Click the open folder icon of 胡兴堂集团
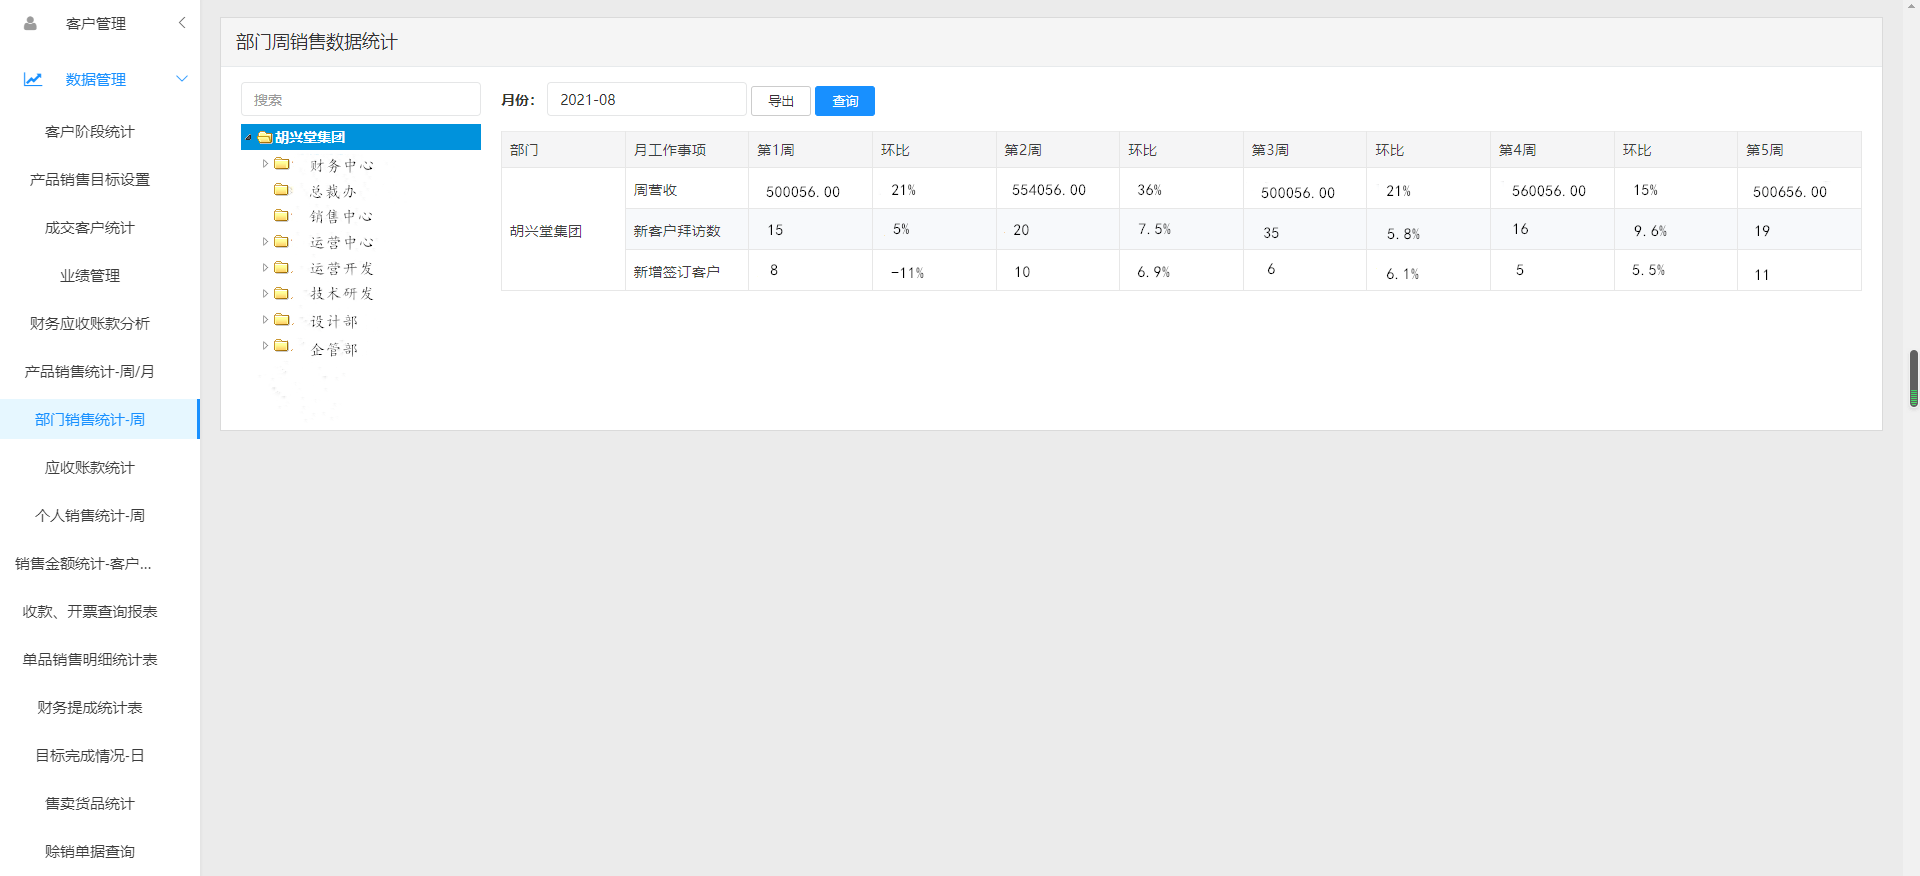The image size is (1920, 876). (x=265, y=137)
